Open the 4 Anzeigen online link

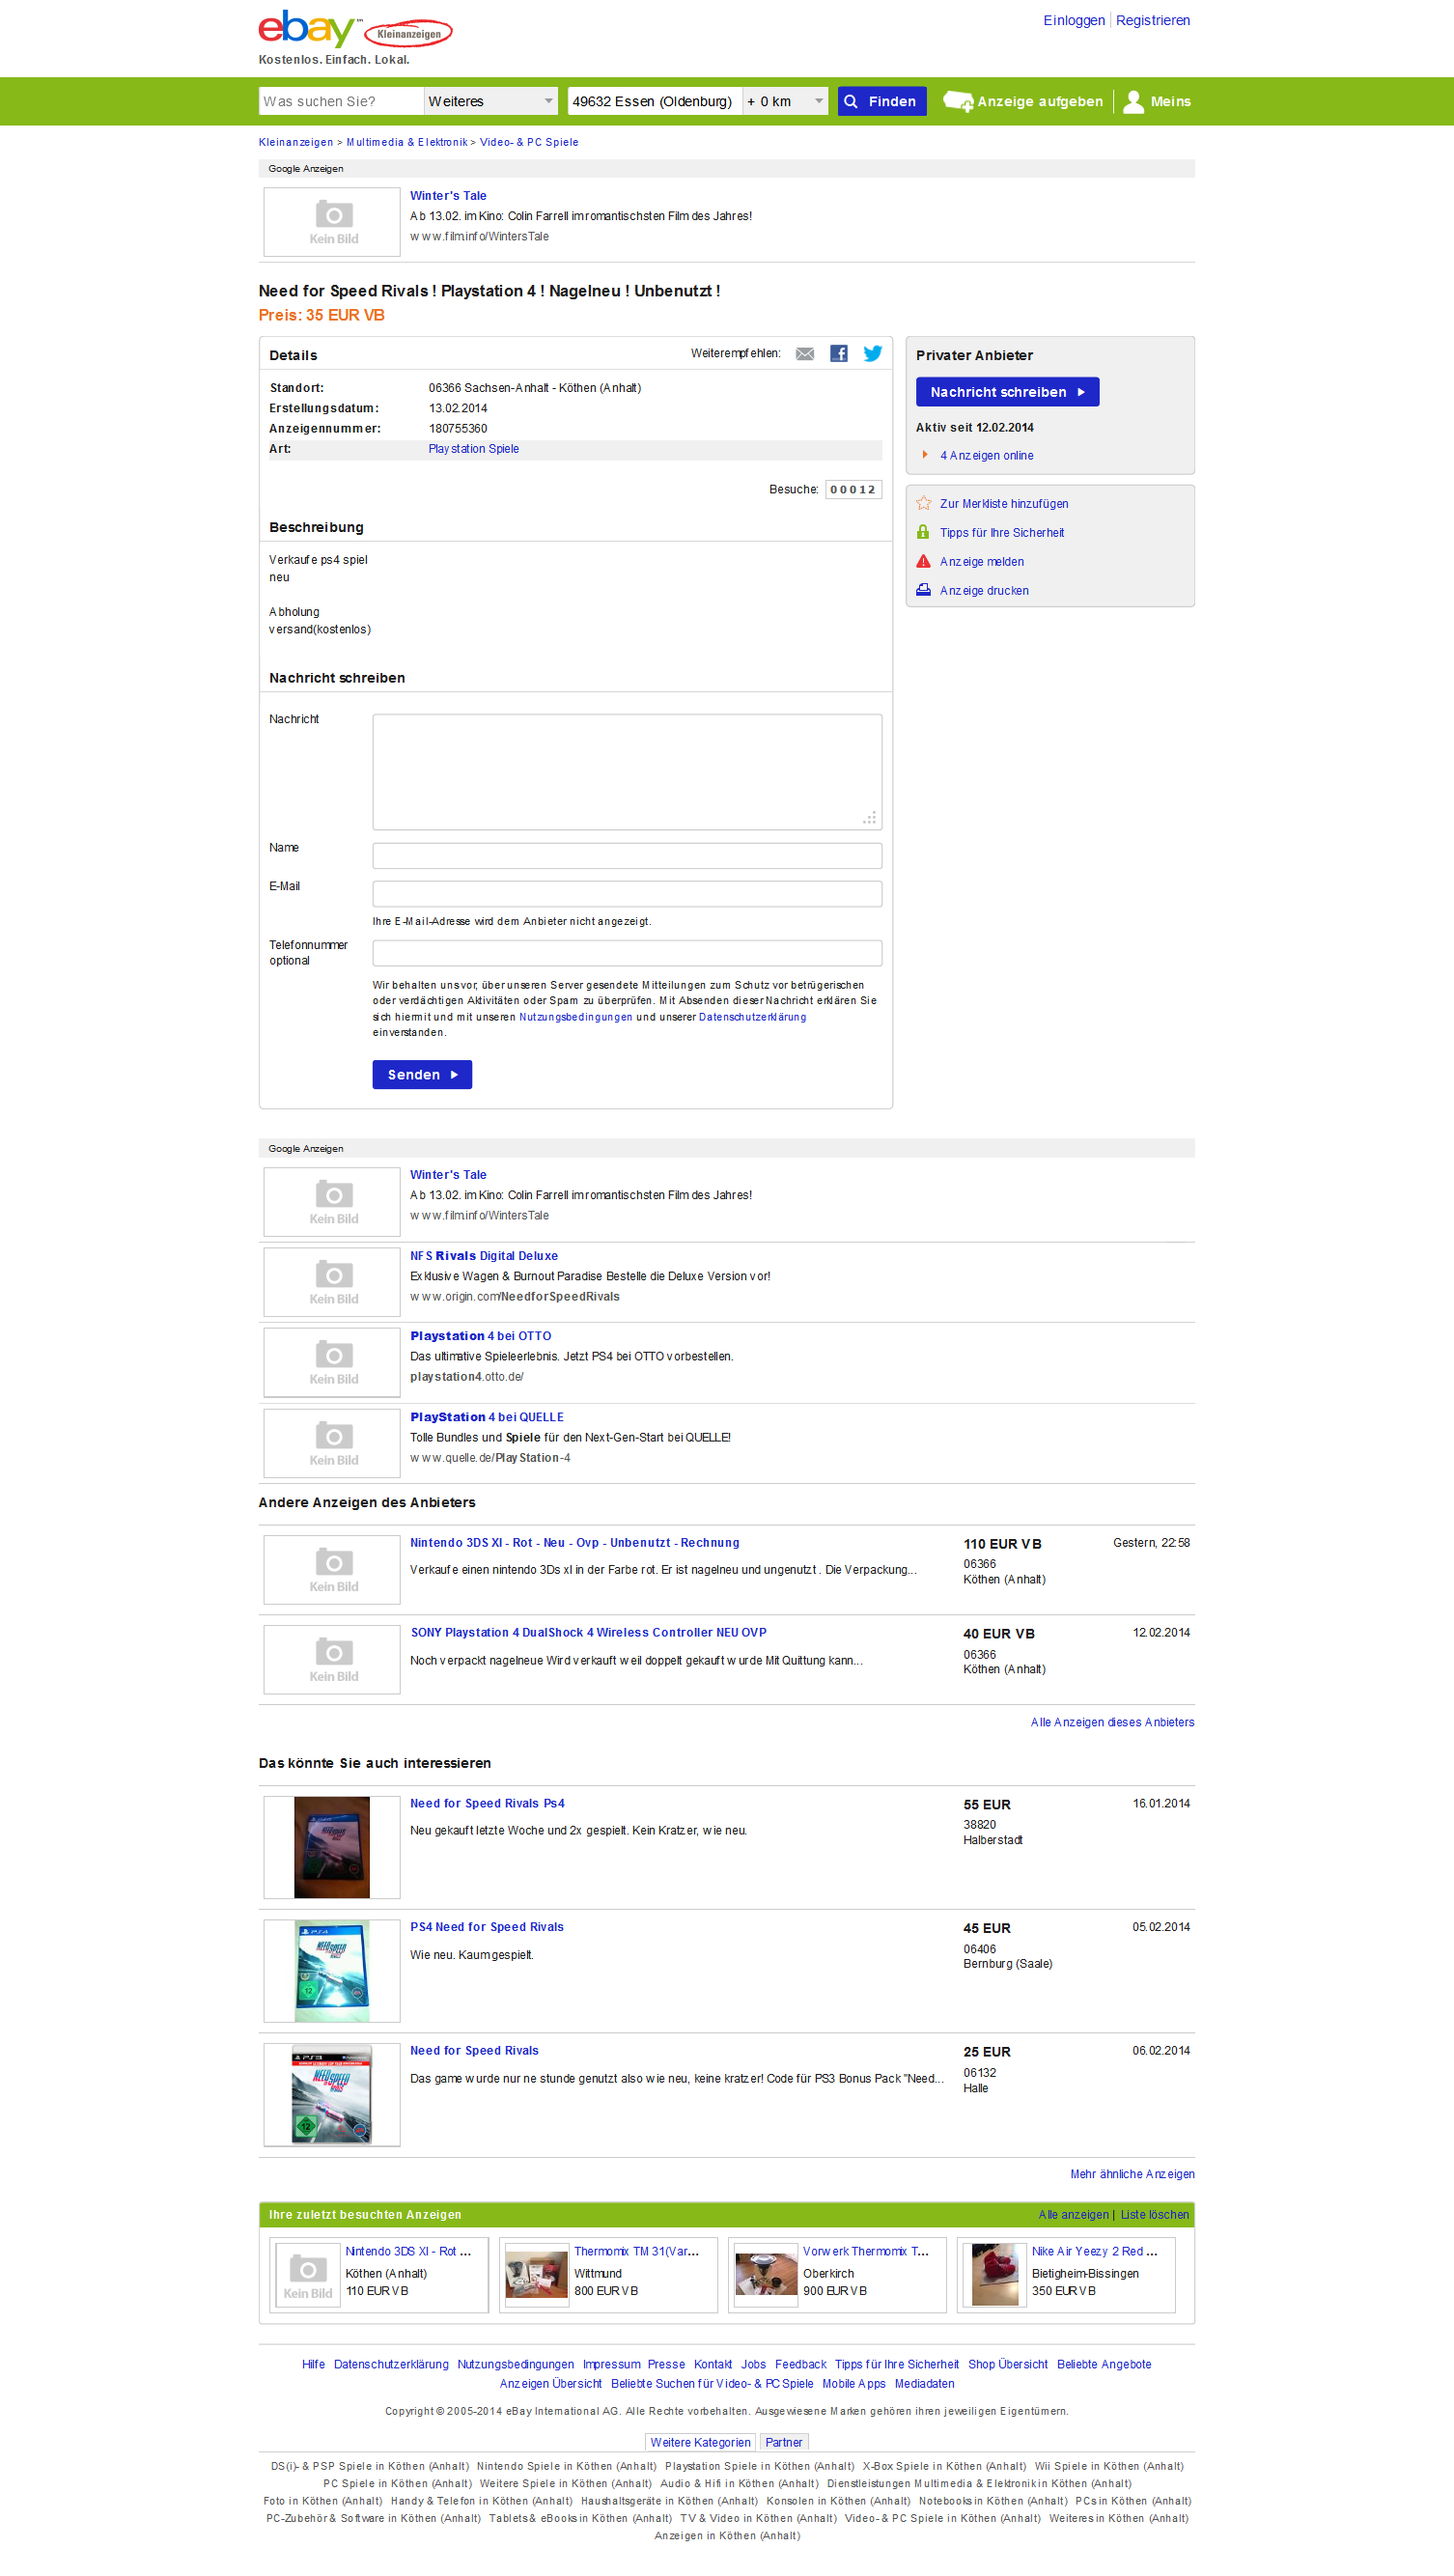pos(987,456)
